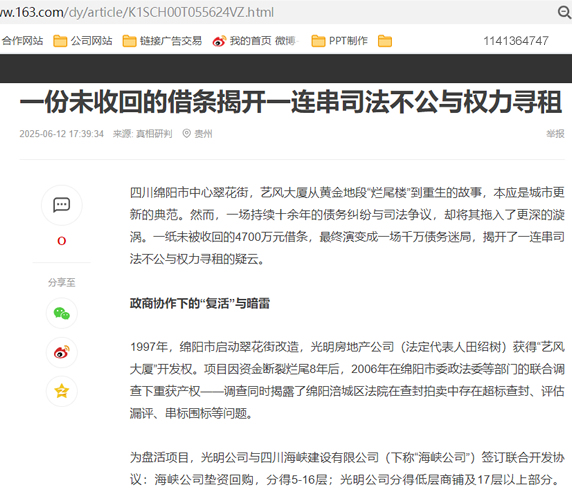Expand the PPT制作 bookmark folder
The width and height of the screenshot is (572, 490).
tap(340, 41)
